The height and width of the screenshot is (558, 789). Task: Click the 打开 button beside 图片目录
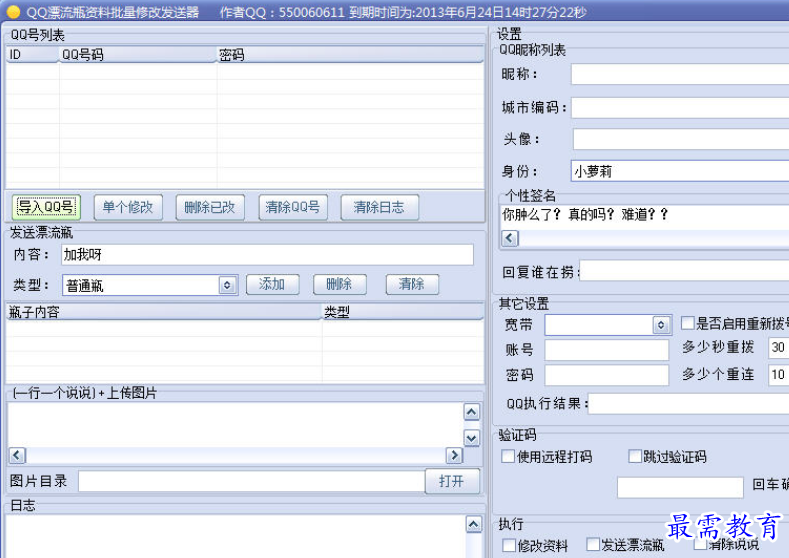(x=451, y=481)
